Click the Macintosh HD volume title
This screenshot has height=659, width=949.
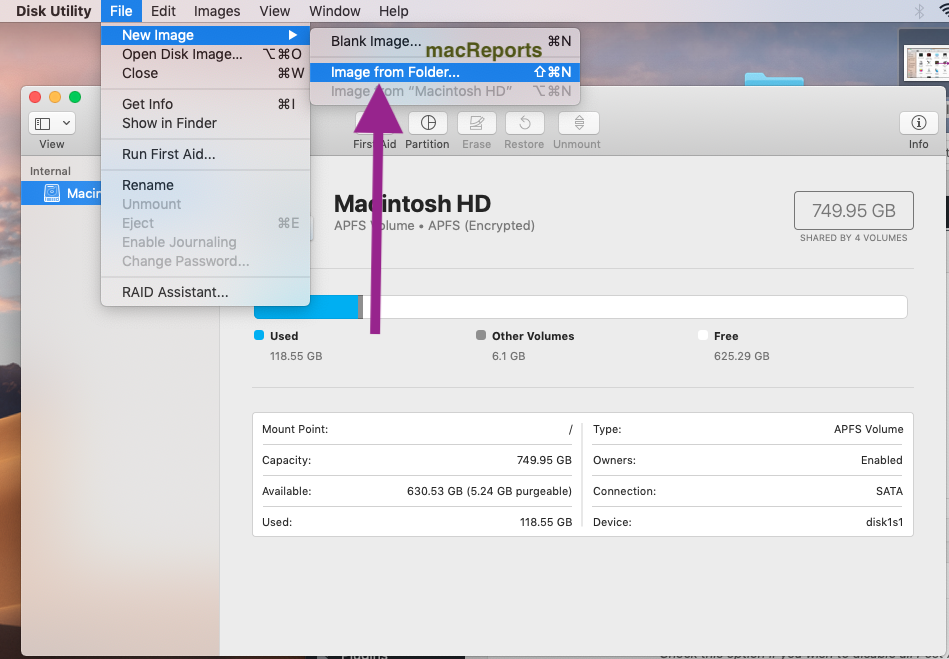(412, 204)
